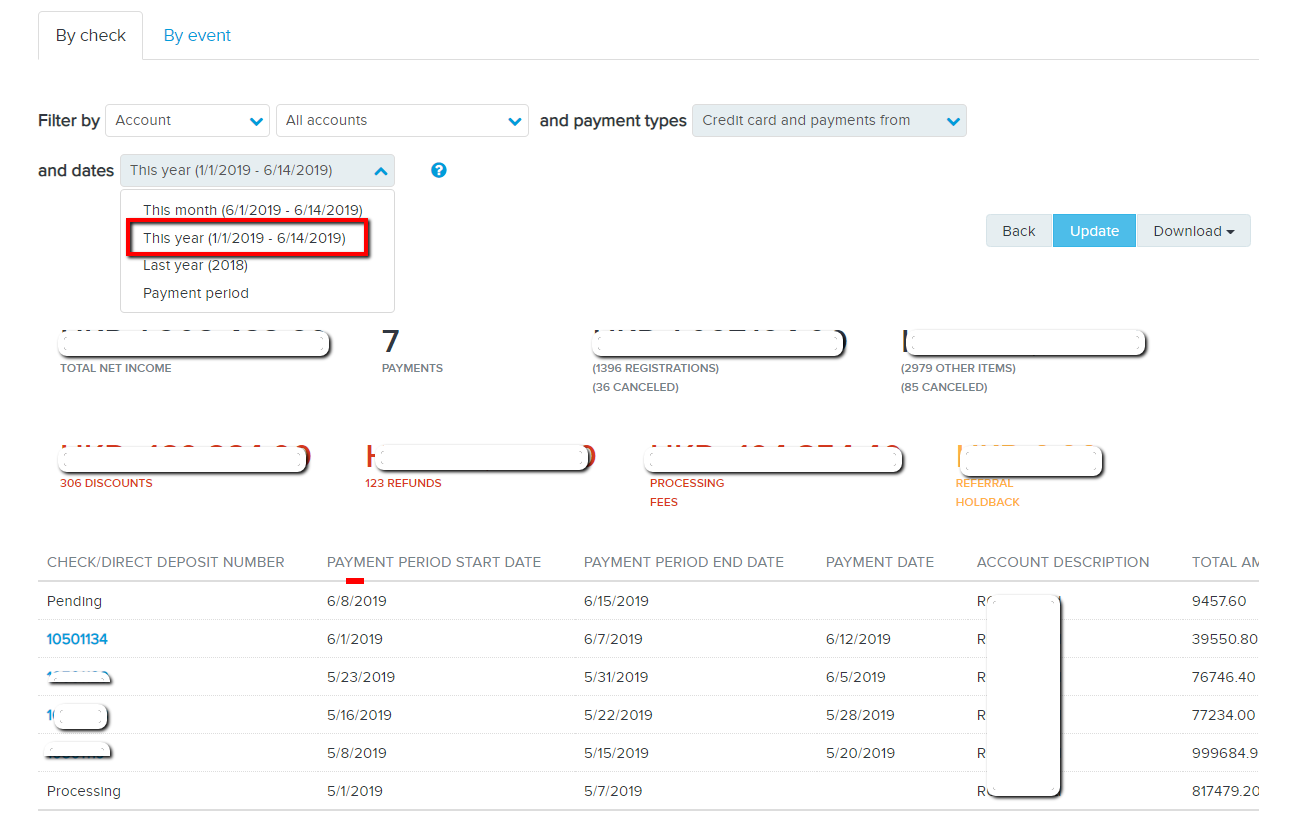Choose Last year (2018) option
Screen dimensions: 1294x833
tap(195, 266)
